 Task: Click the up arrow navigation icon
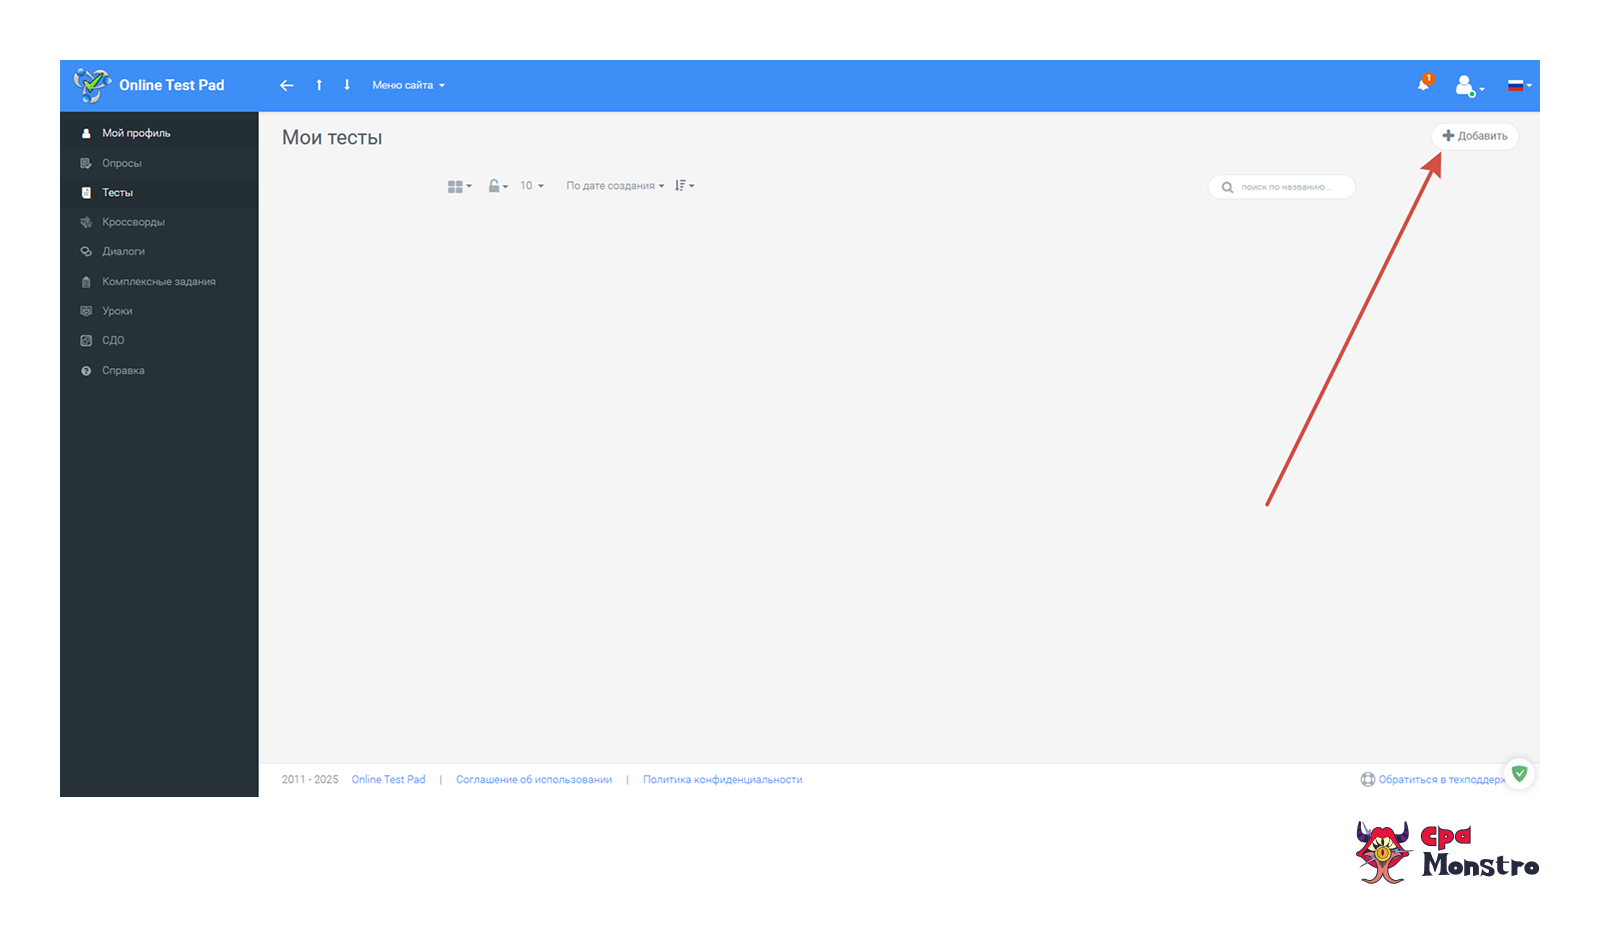(319, 85)
